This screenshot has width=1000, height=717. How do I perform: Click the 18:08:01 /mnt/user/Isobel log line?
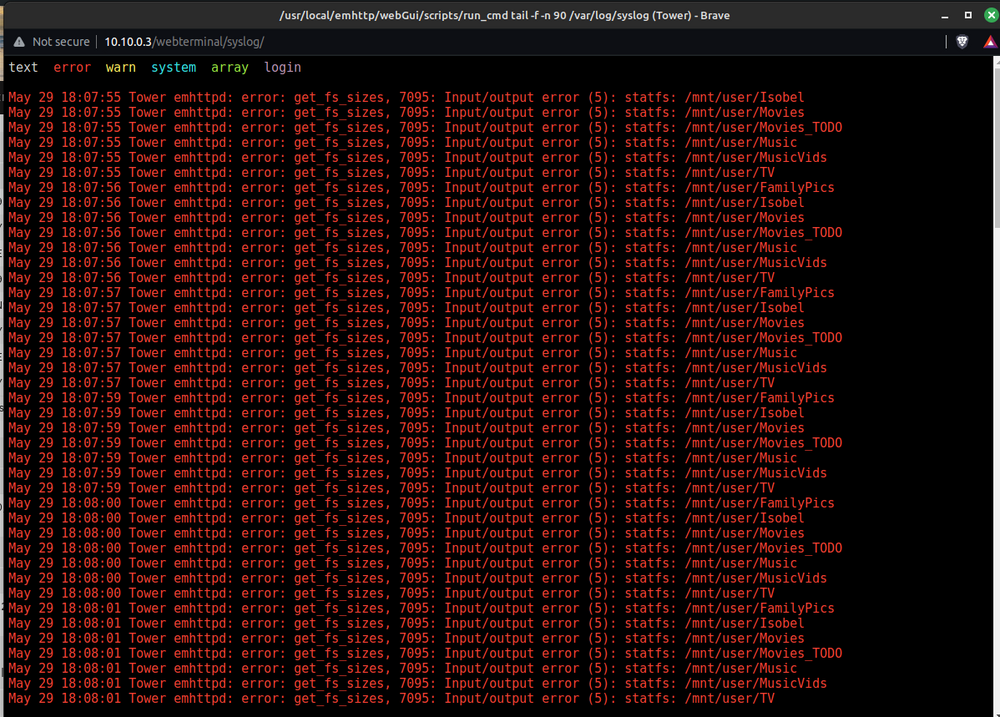click(406, 623)
